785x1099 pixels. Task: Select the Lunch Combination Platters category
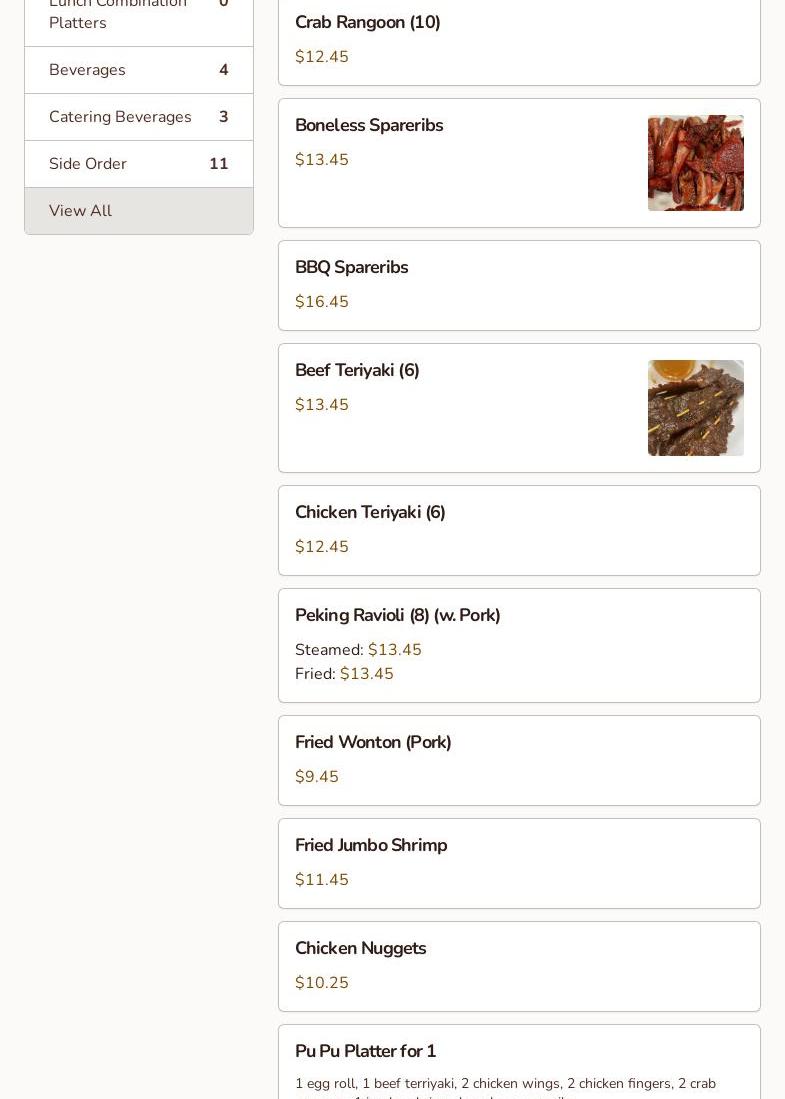click(x=117, y=14)
